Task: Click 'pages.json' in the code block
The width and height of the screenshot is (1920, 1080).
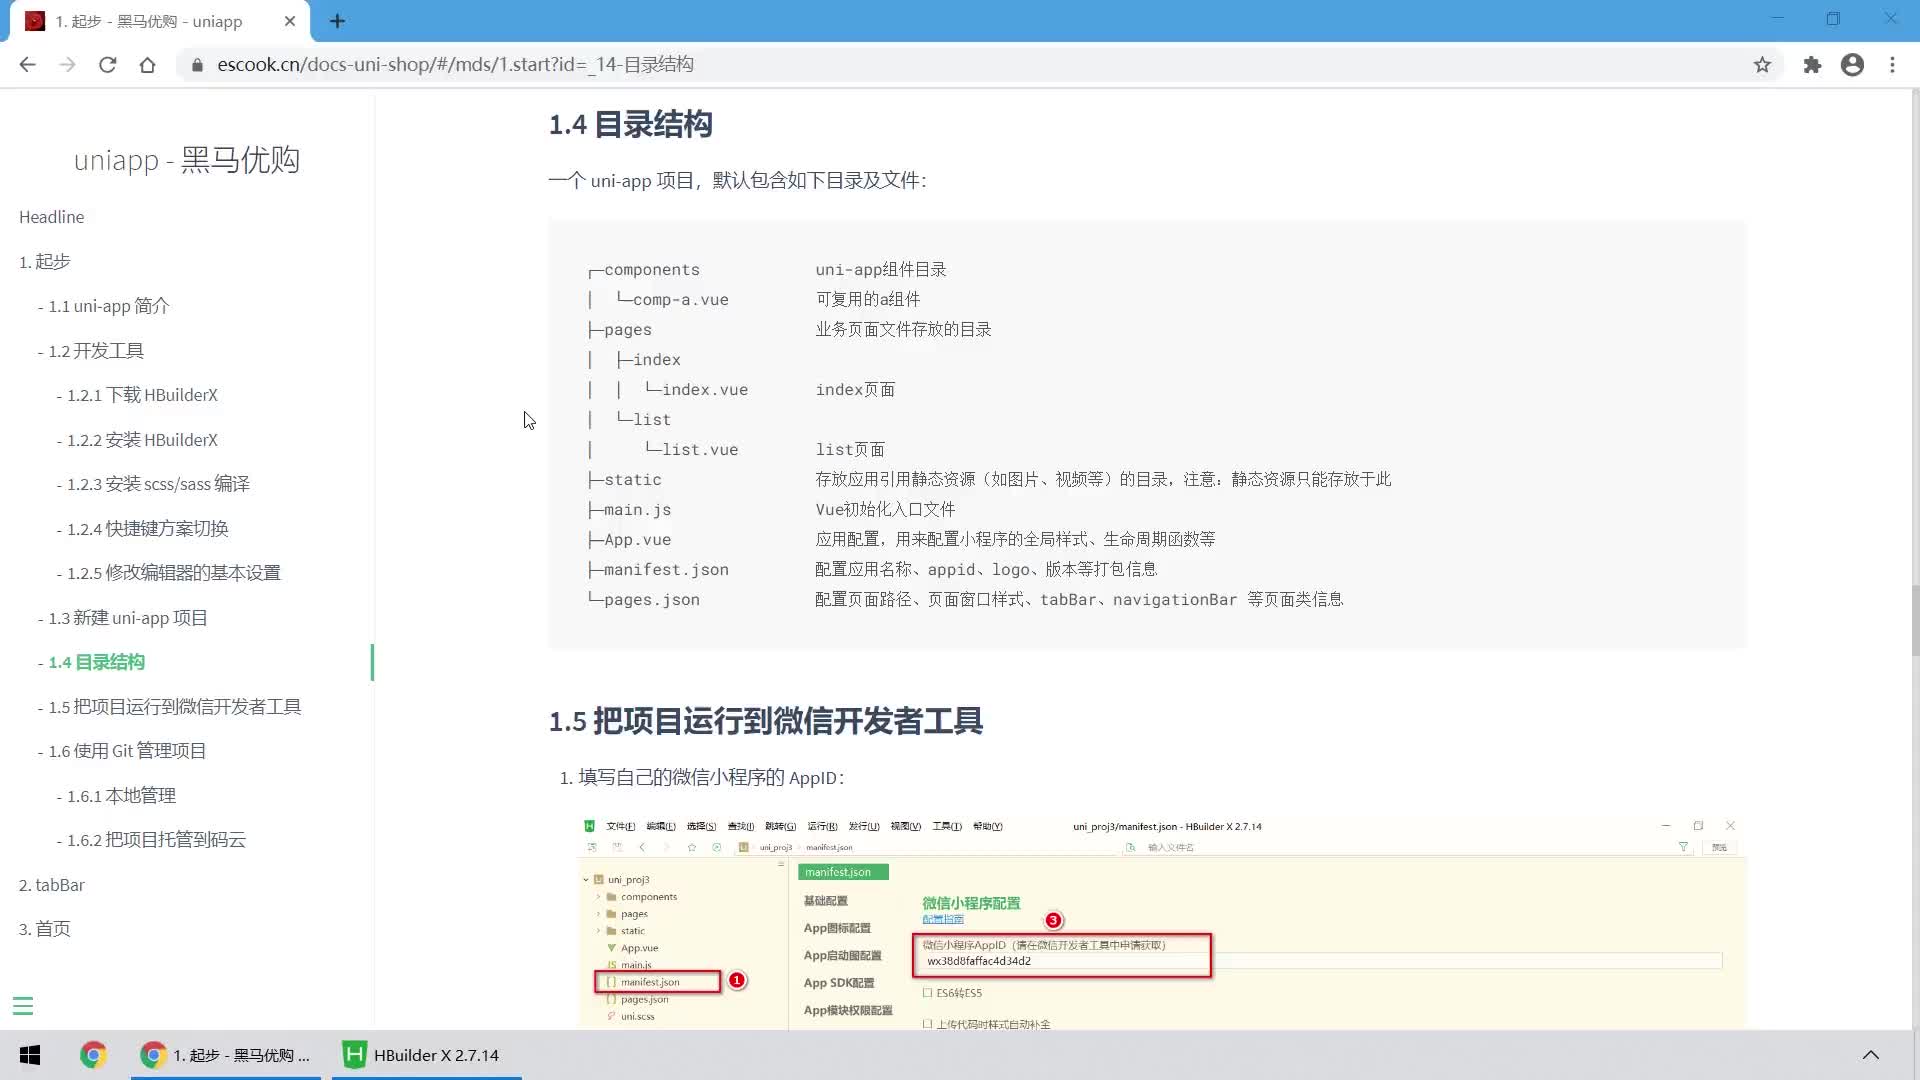Action: pos(652,600)
